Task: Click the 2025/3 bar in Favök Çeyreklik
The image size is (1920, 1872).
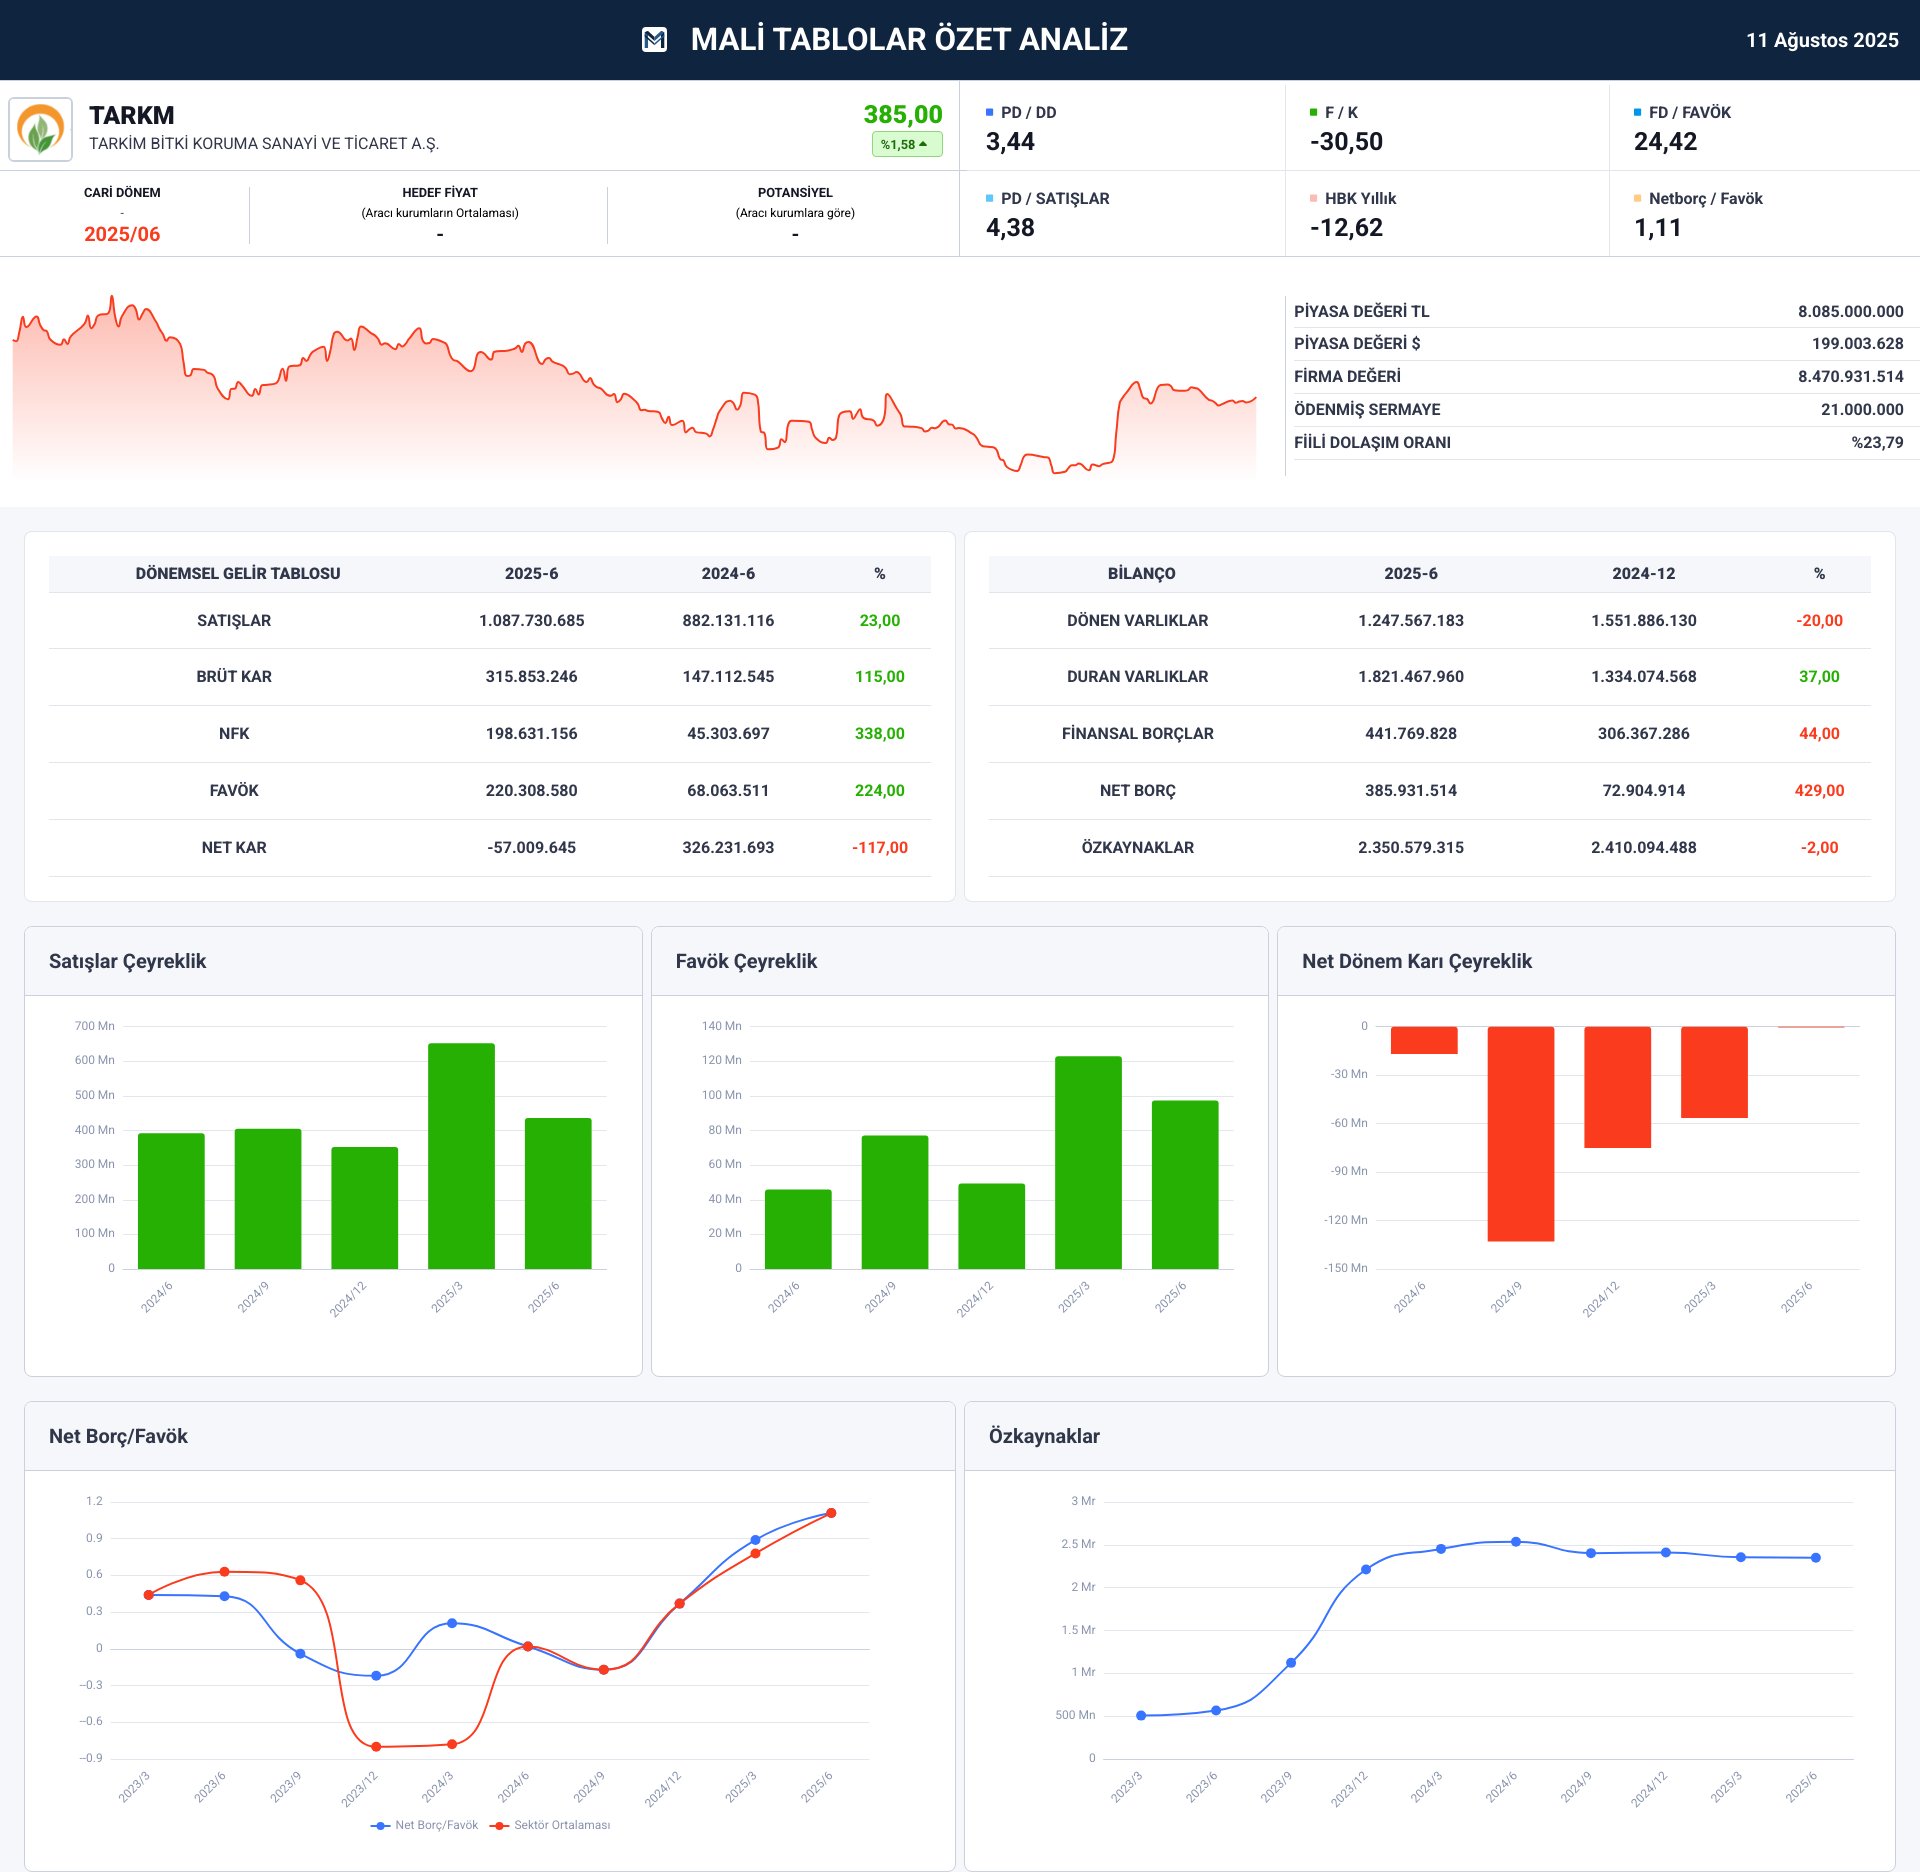Action: point(1088,1162)
